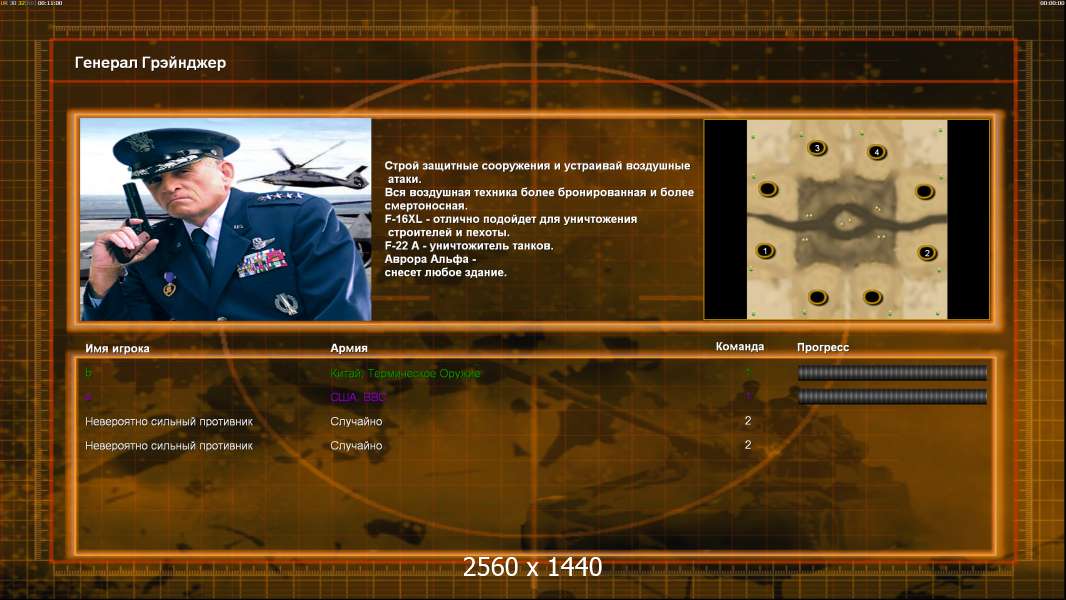The height and width of the screenshot is (600, 1066).
Task: Click the 'Прогресс' column header
Action: tap(823, 347)
